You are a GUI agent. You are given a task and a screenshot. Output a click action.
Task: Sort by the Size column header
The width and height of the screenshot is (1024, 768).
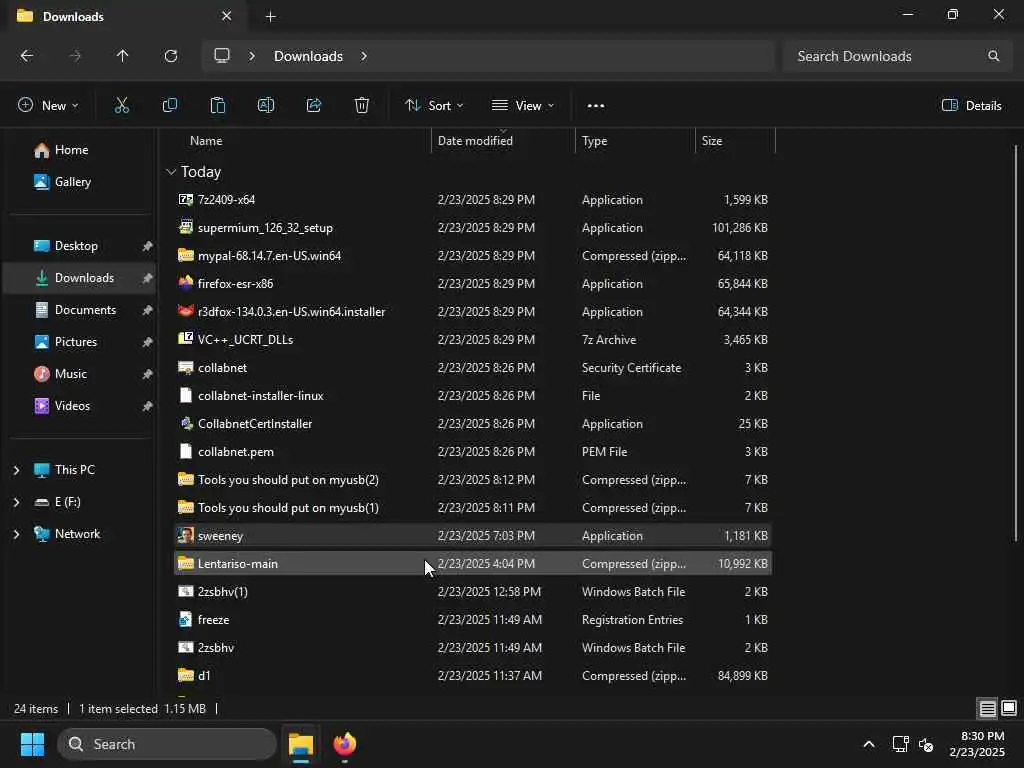(x=712, y=140)
